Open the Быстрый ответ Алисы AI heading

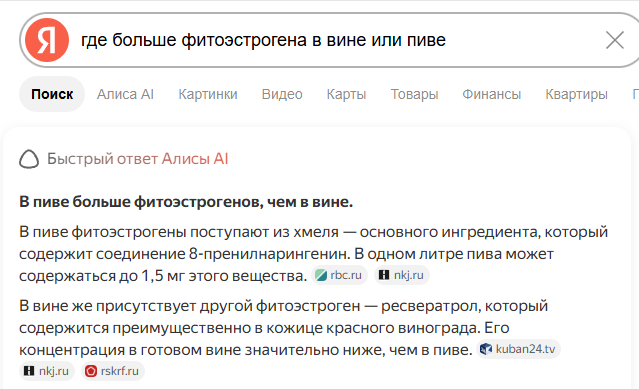[137, 158]
